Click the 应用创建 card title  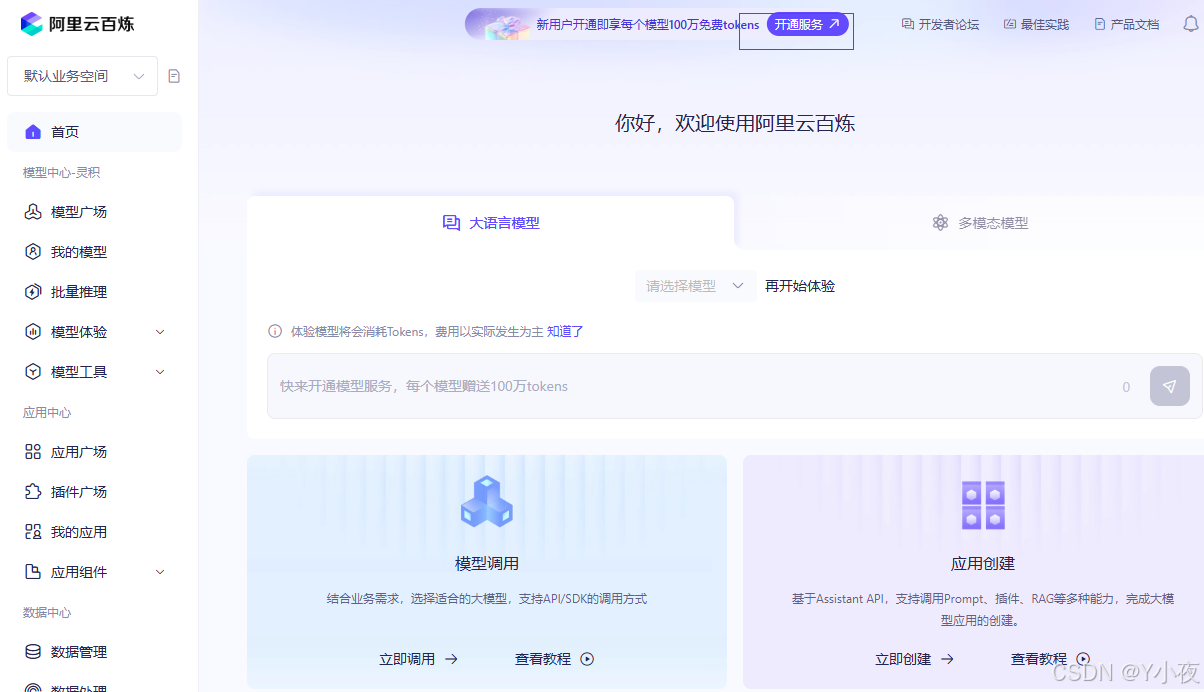coord(983,564)
